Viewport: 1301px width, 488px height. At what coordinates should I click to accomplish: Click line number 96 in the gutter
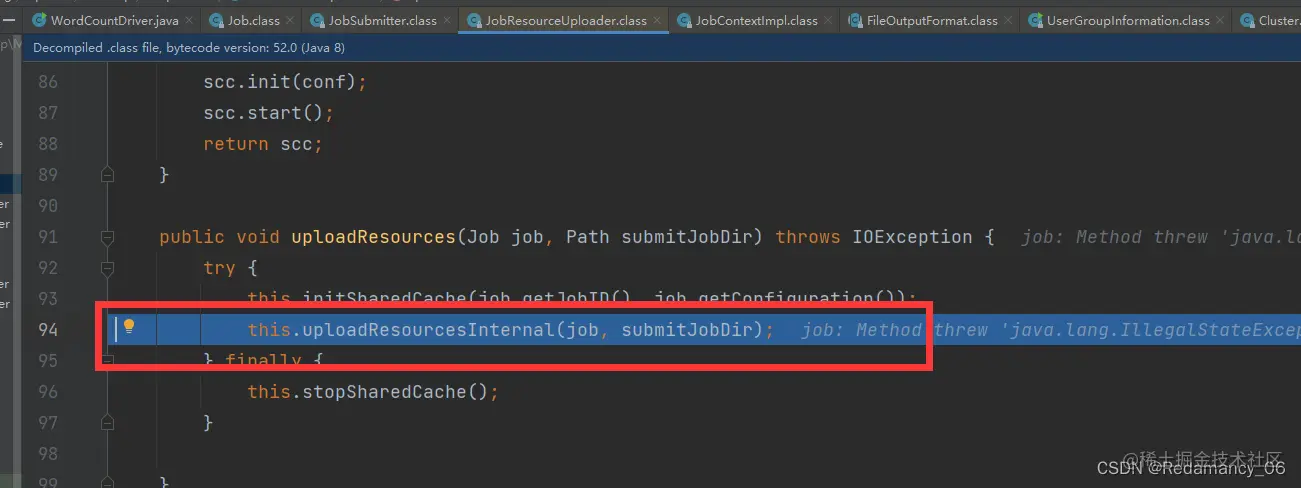tap(48, 392)
